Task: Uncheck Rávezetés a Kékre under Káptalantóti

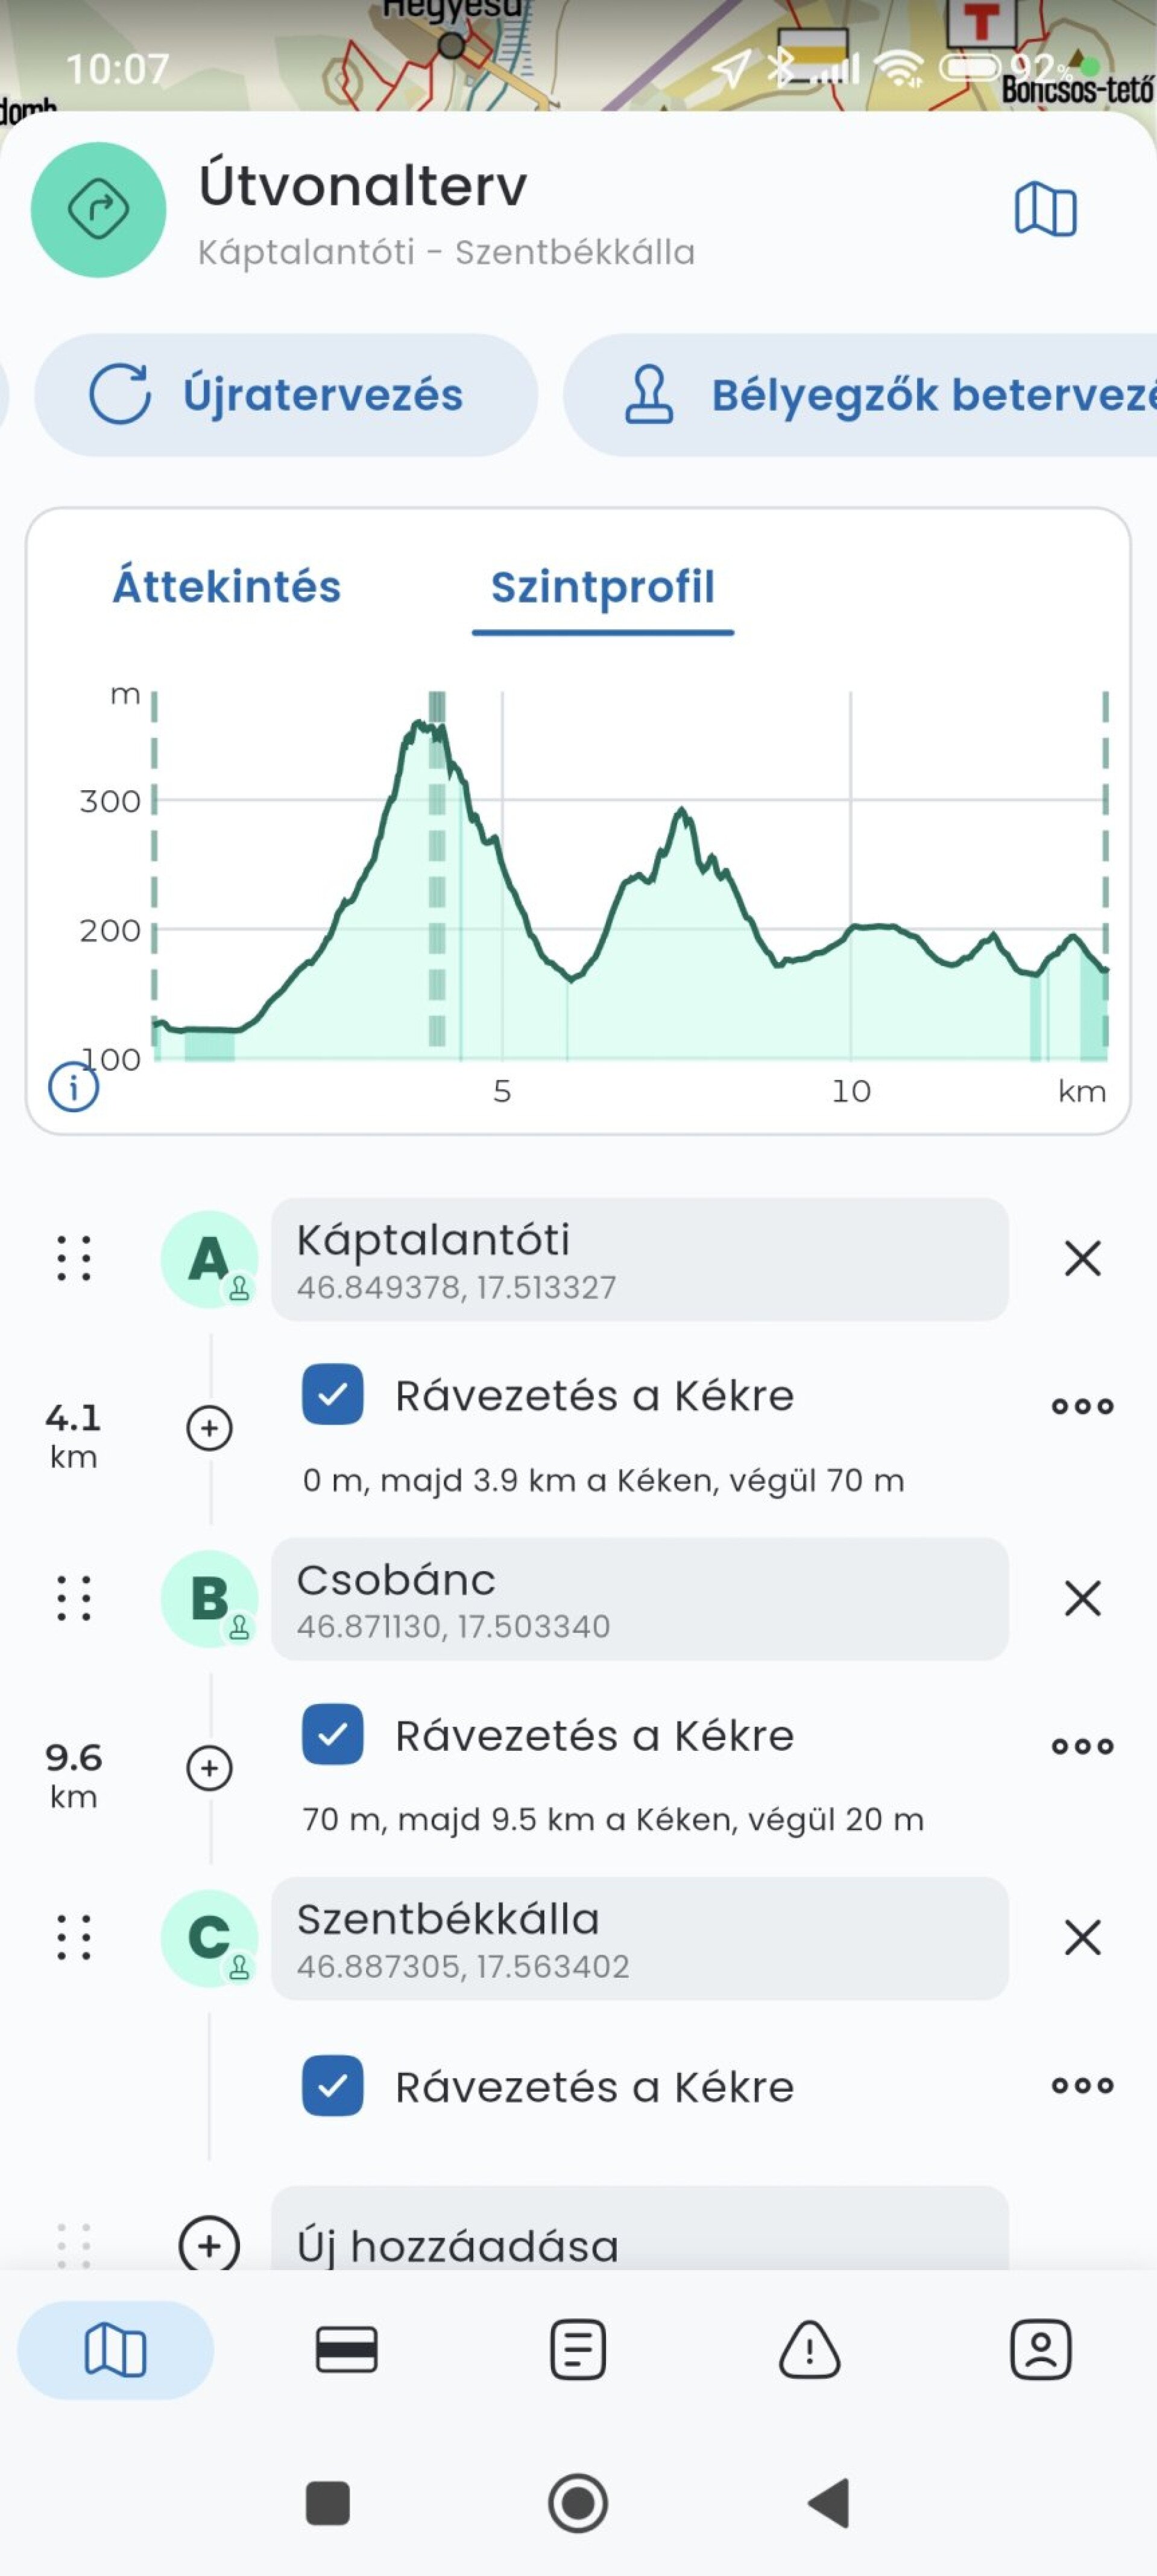Action: [333, 1394]
